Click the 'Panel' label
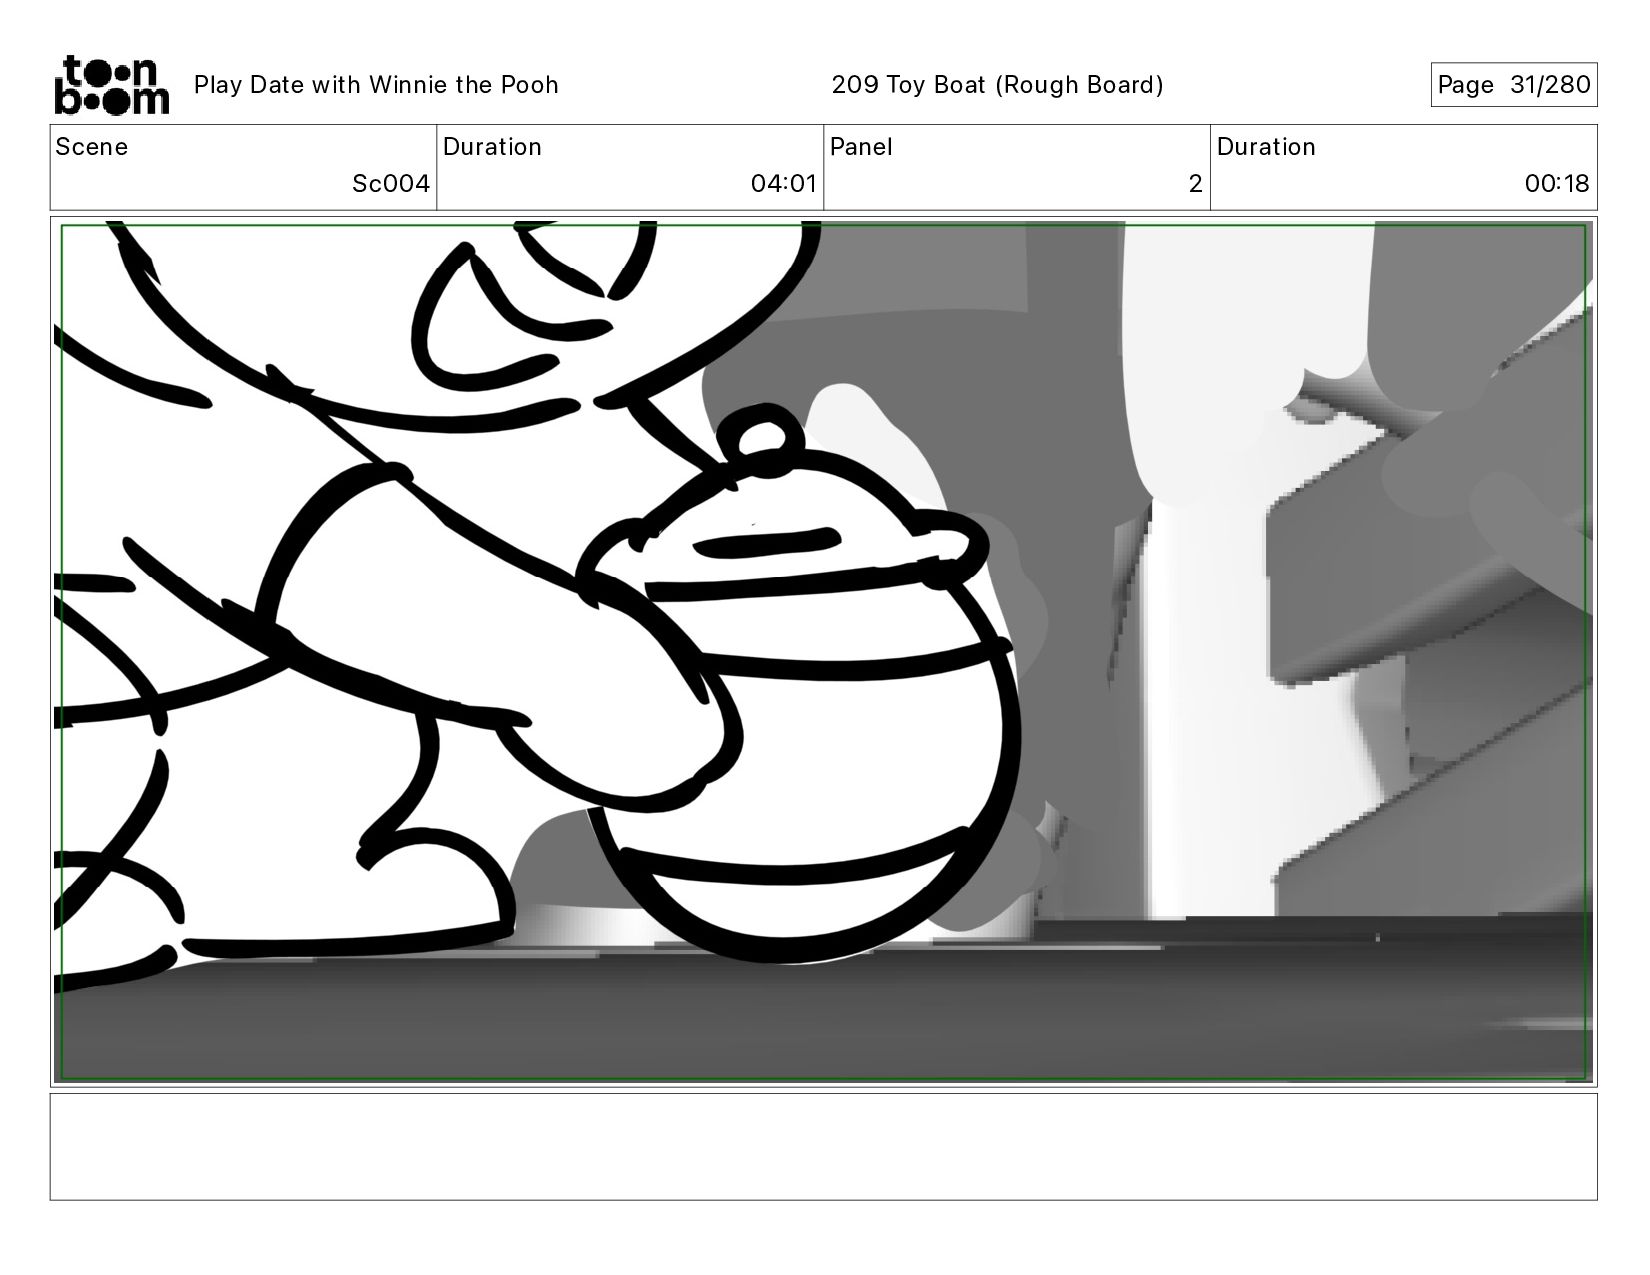Viewport: 1650px width, 1275px height. pyautogui.click(x=861, y=147)
